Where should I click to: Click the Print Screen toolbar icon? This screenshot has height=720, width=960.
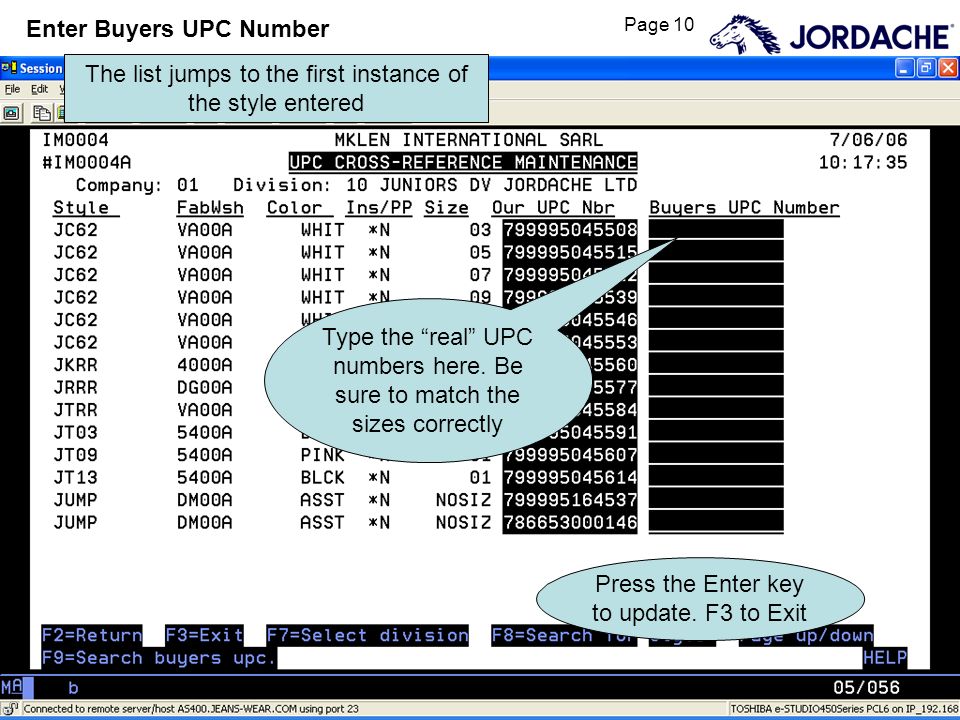pyautogui.click(x=11, y=113)
